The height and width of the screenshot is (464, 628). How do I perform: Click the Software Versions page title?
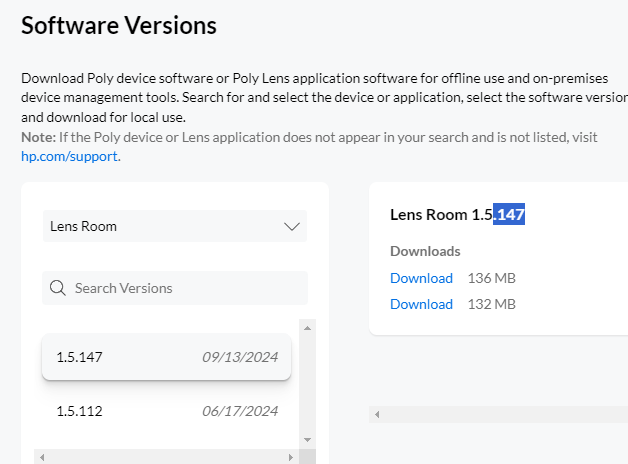click(119, 26)
